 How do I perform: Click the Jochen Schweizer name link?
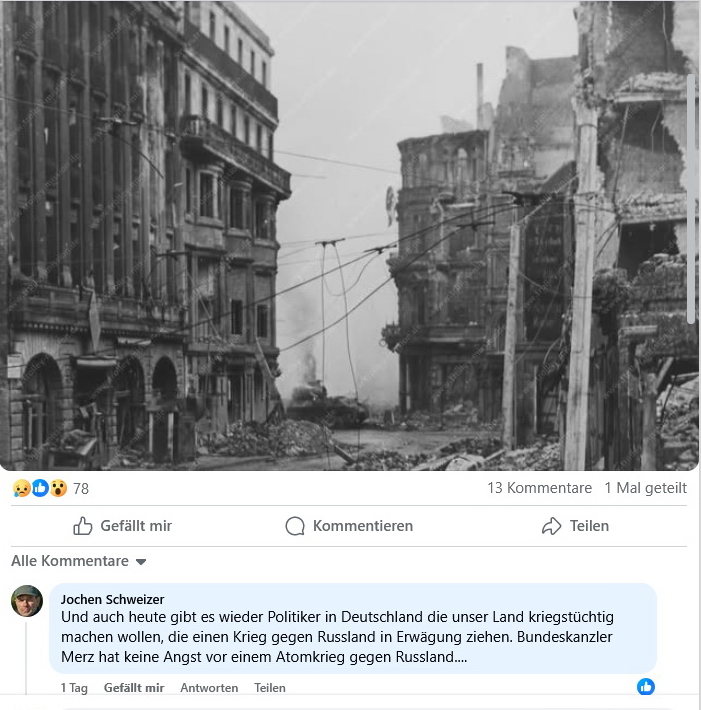tap(112, 599)
